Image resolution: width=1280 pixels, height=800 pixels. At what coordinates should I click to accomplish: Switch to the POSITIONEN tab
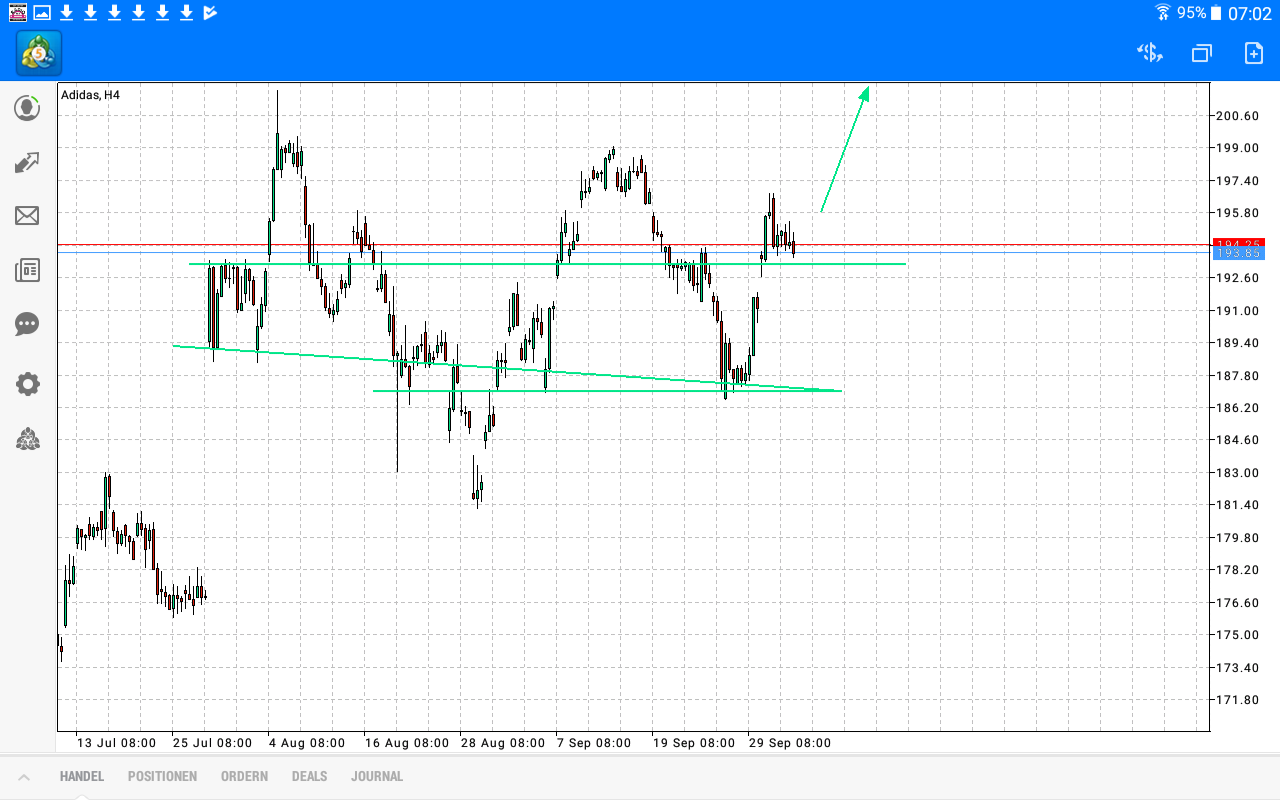[162, 776]
